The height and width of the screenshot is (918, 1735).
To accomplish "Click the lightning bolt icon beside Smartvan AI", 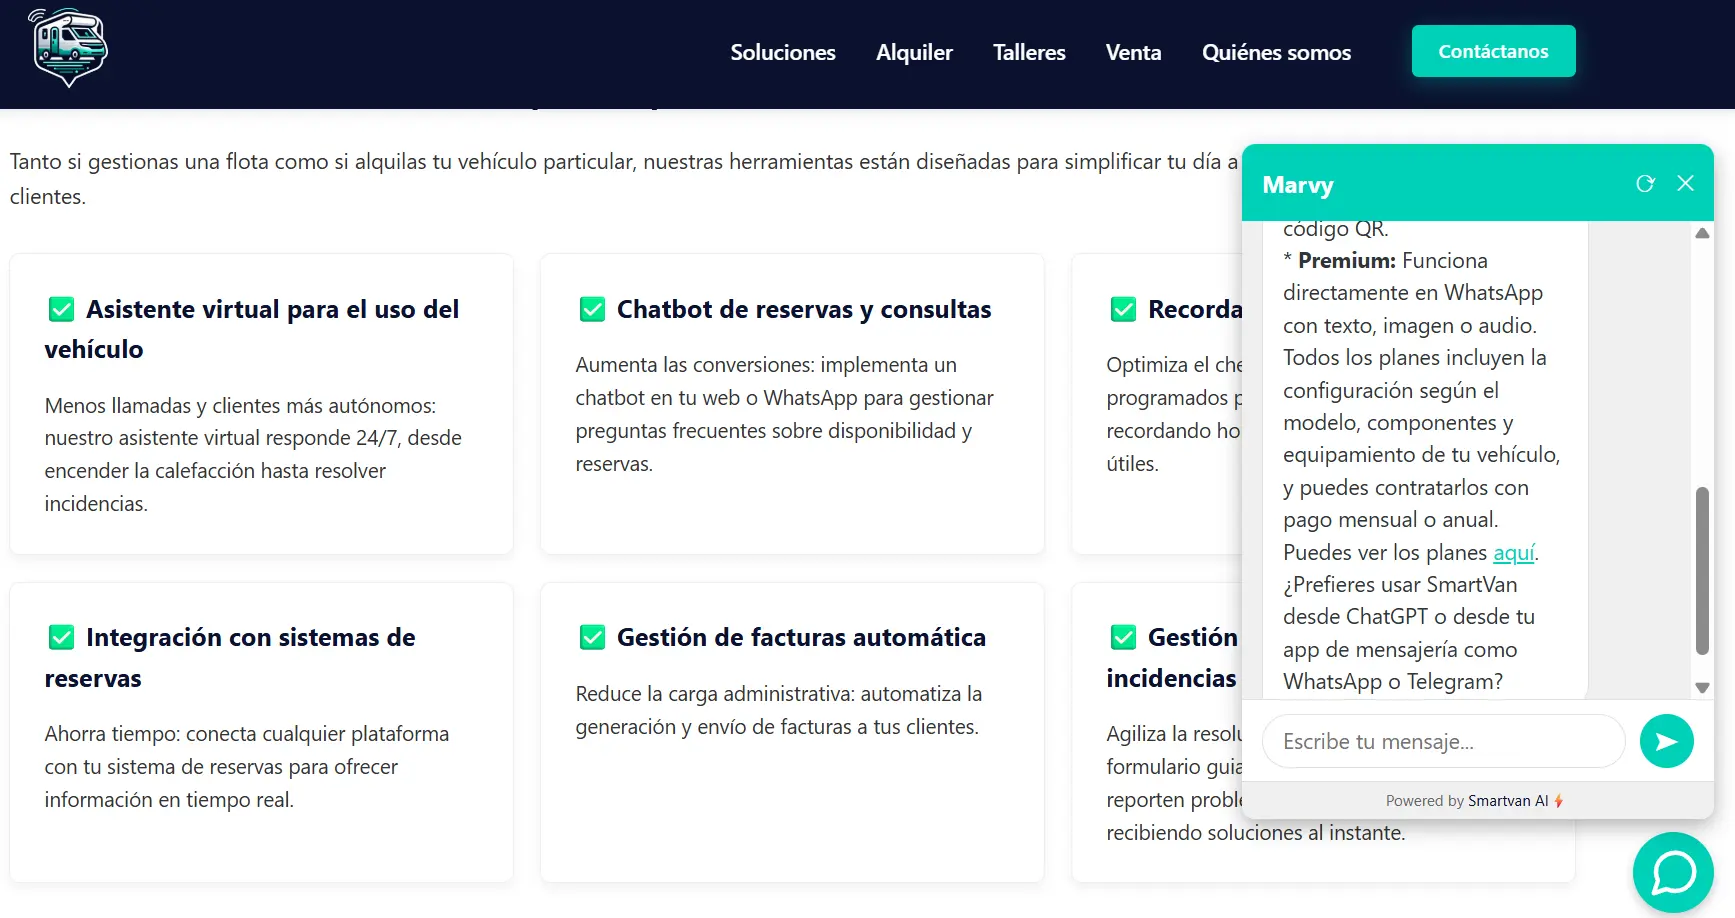I will [x=1559, y=801].
